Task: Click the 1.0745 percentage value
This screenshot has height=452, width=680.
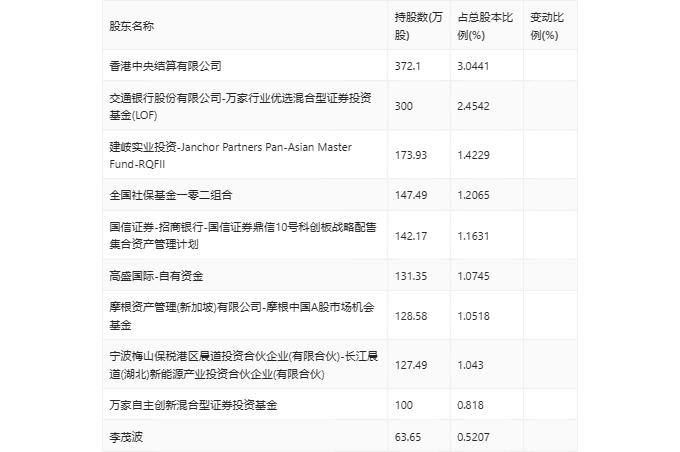Action: coord(473,276)
